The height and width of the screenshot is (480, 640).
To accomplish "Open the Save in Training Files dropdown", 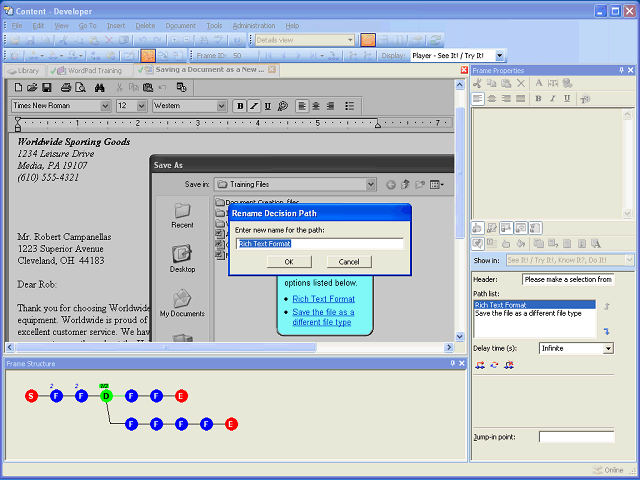I will [370, 184].
